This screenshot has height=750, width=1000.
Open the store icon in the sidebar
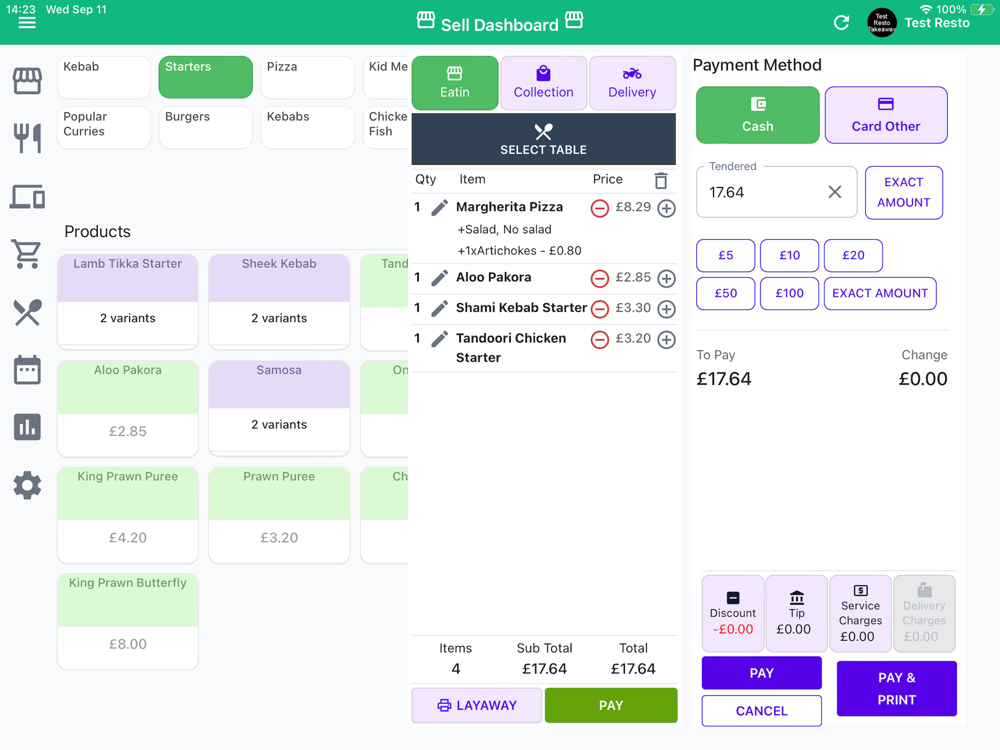coord(27,81)
